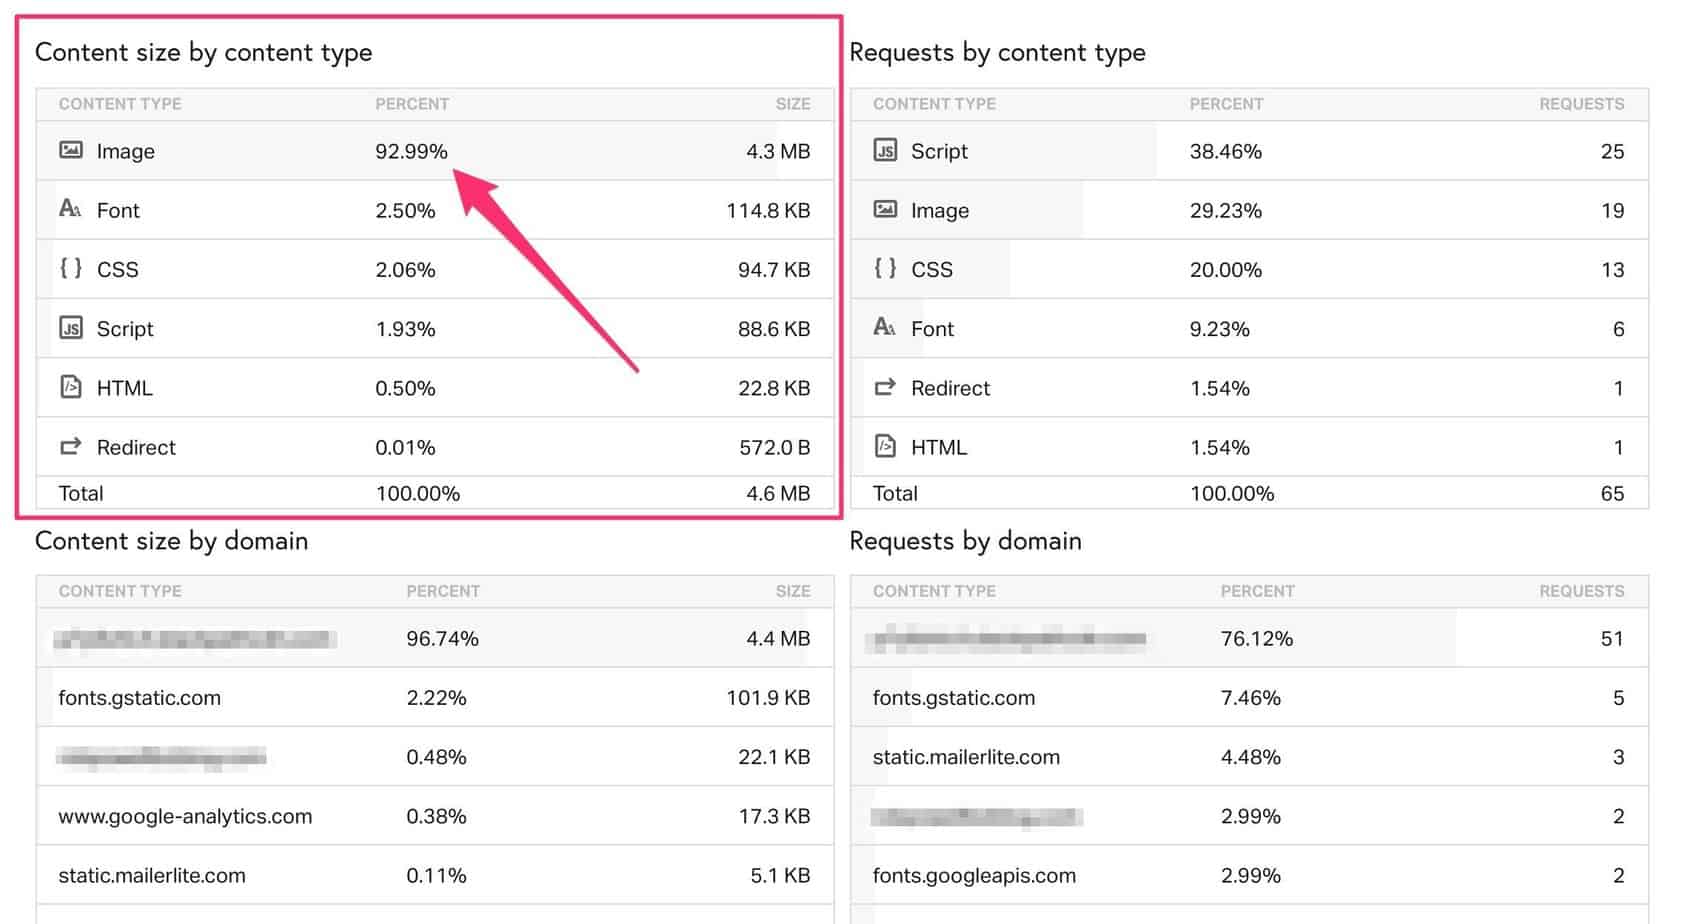Sort the SIZE column in content size table
Viewport: 1688px width, 924px height.
(x=794, y=103)
